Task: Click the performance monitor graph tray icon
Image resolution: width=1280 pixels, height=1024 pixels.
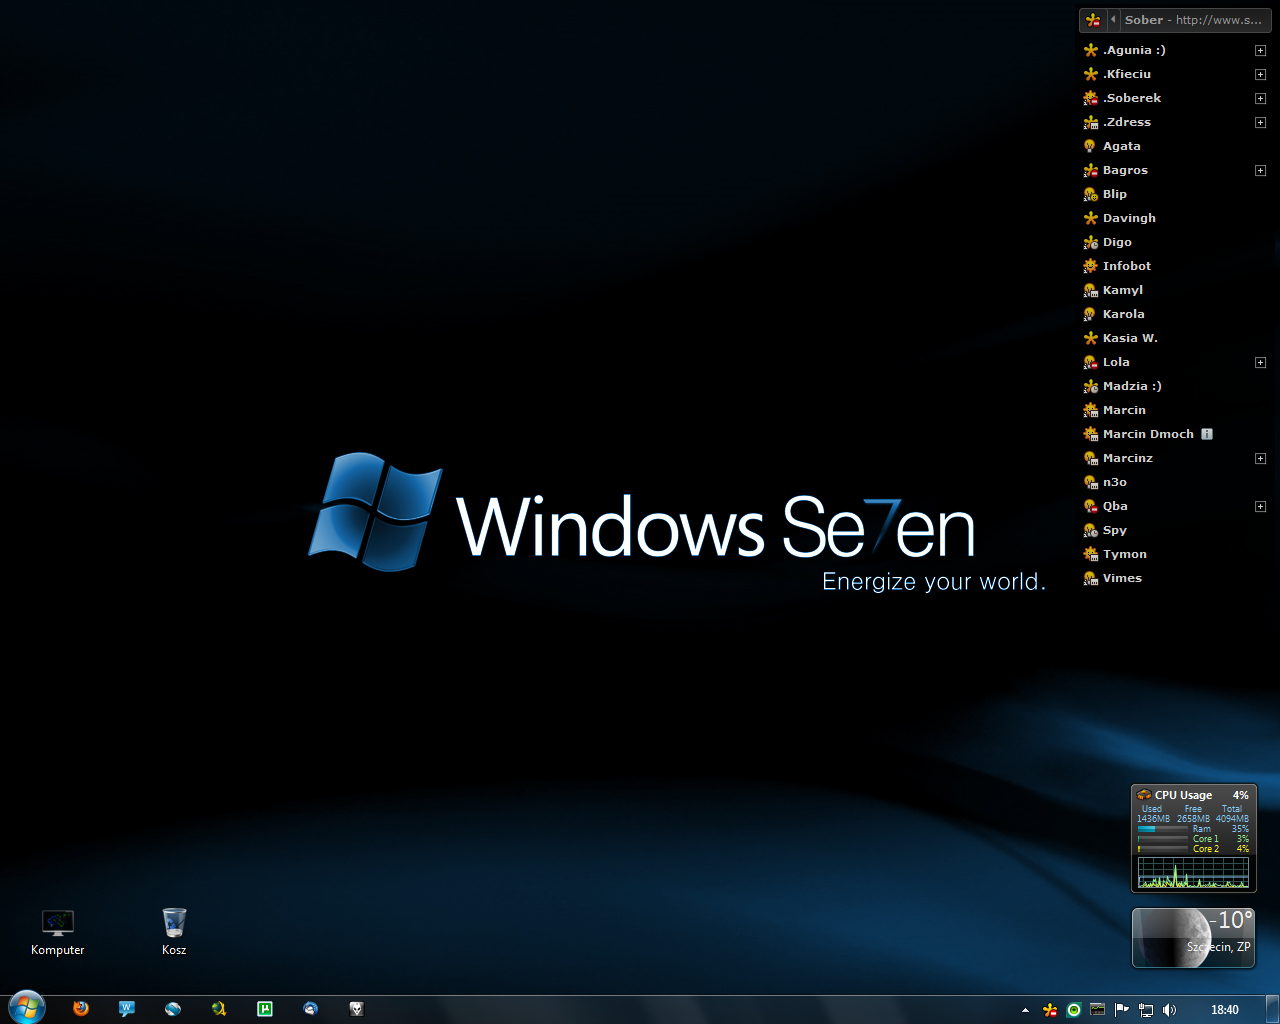Action: (x=1098, y=1010)
